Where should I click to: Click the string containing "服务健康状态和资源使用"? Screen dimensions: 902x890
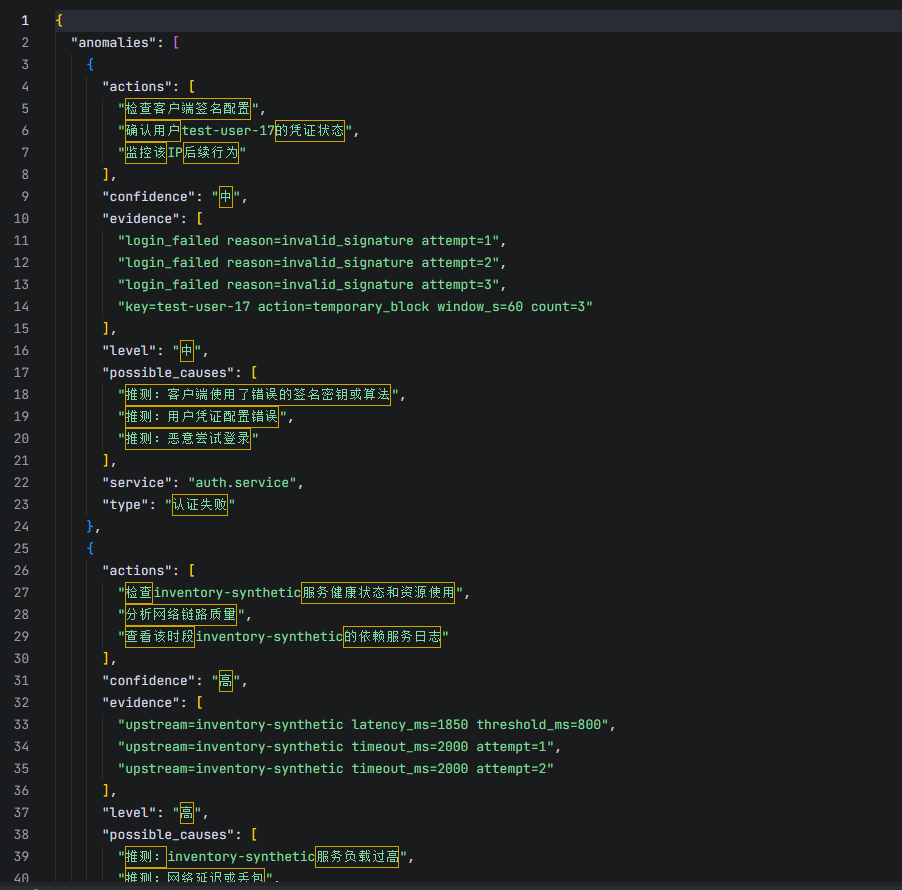click(x=291, y=593)
